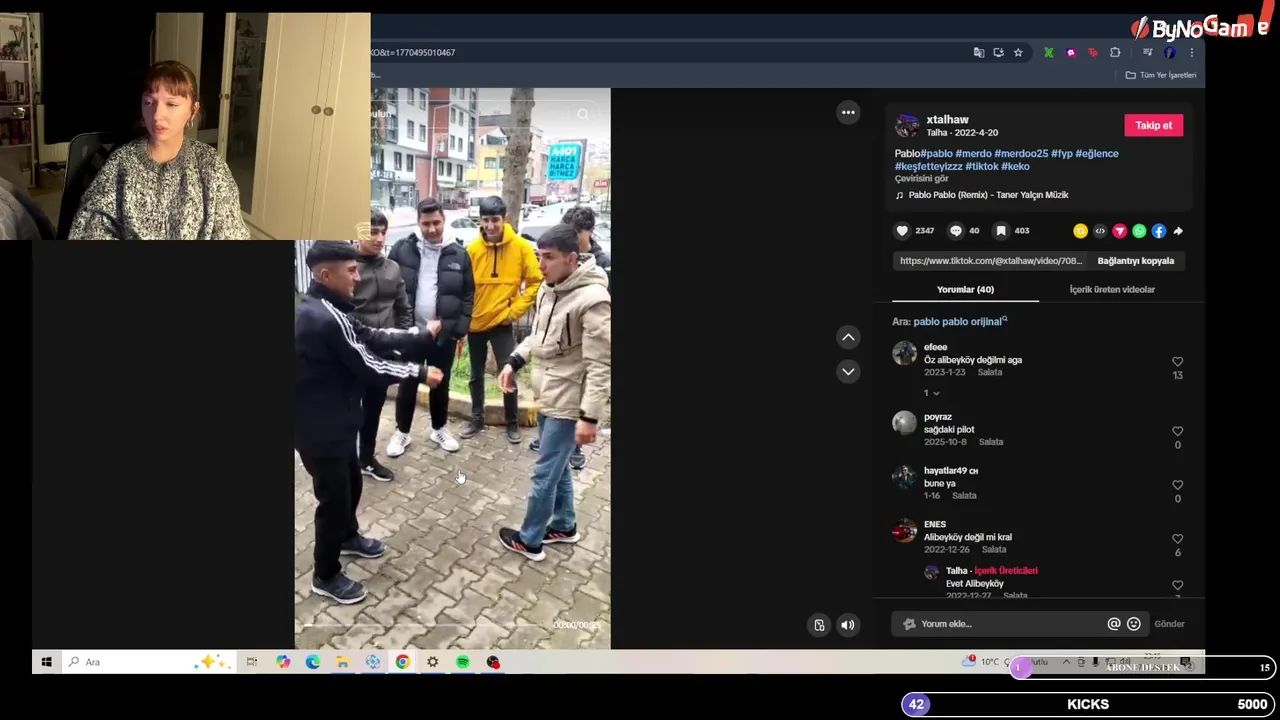Viewport: 1280px width, 720px height.
Task: Open xtalhaw's profile avatar
Action: click(x=907, y=125)
